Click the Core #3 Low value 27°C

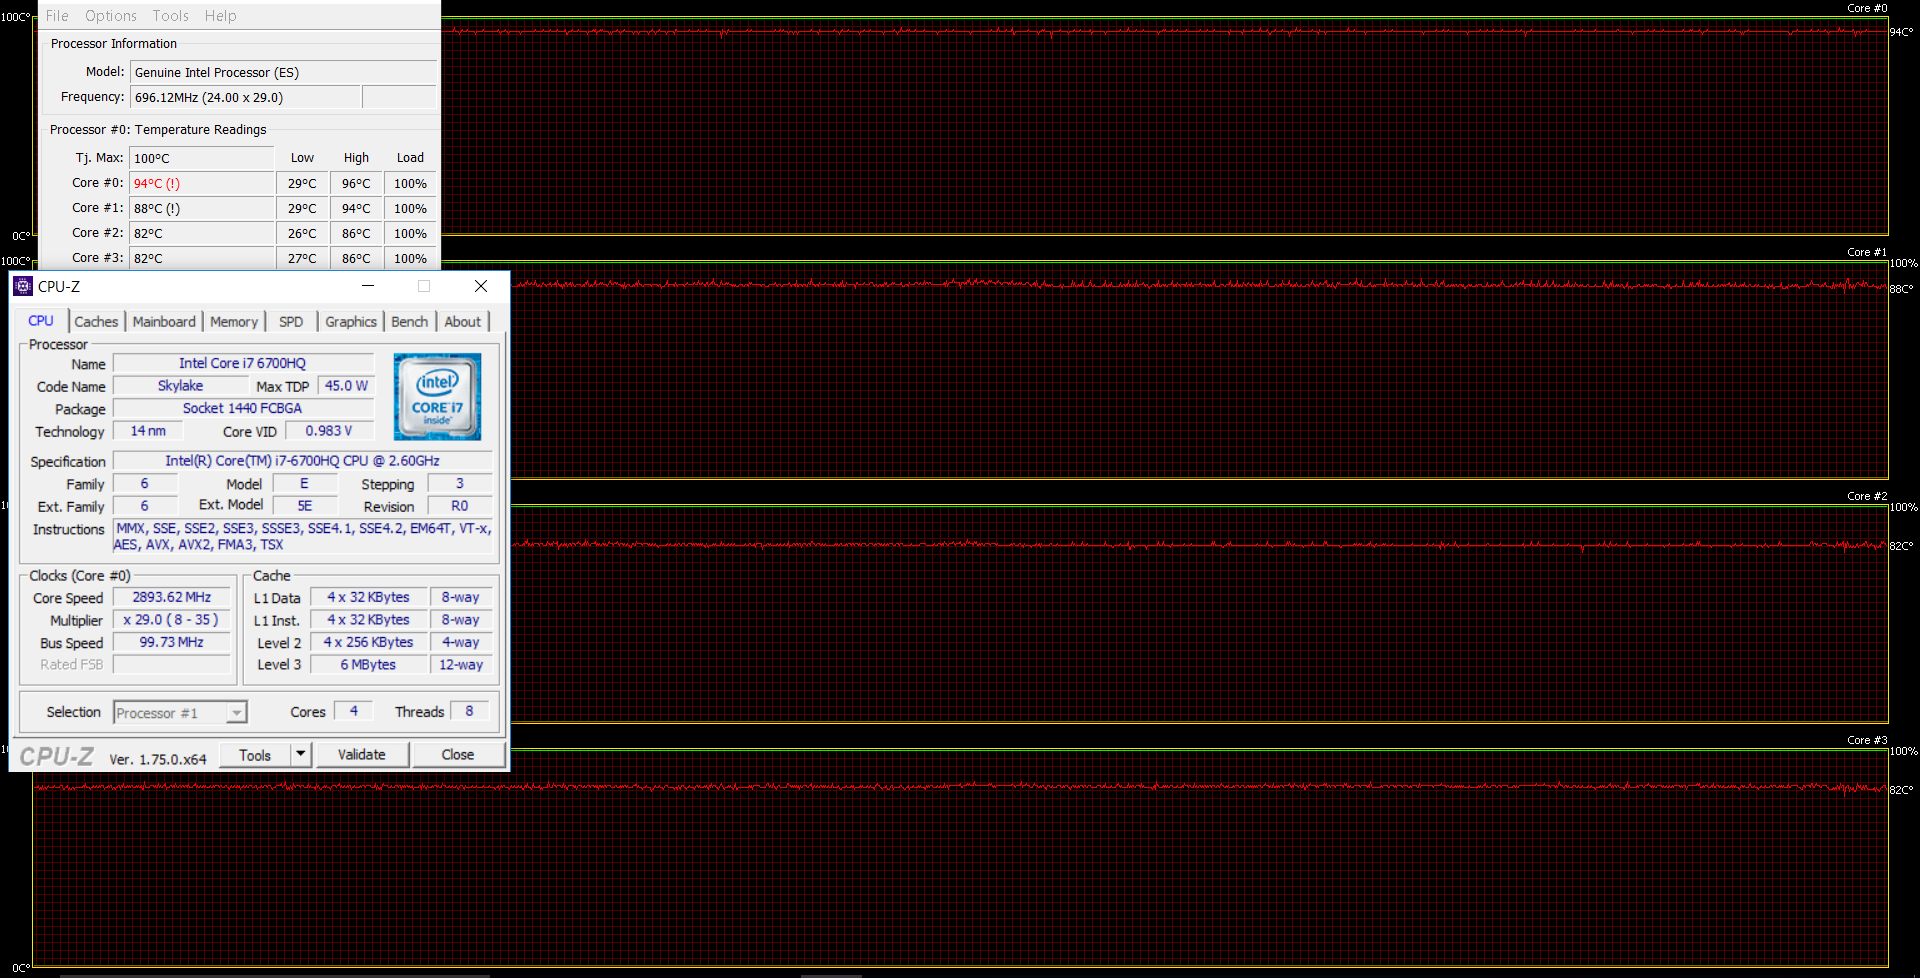(x=302, y=258)
